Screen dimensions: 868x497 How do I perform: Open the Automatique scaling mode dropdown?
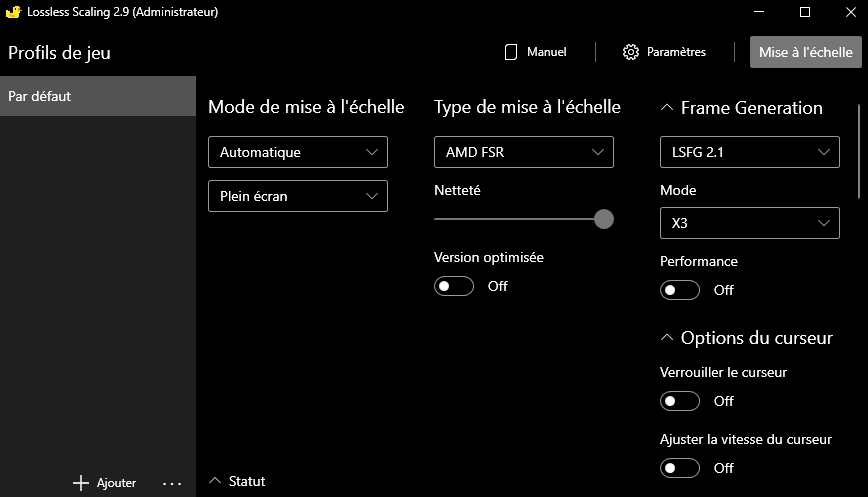(x=297, y=152)
